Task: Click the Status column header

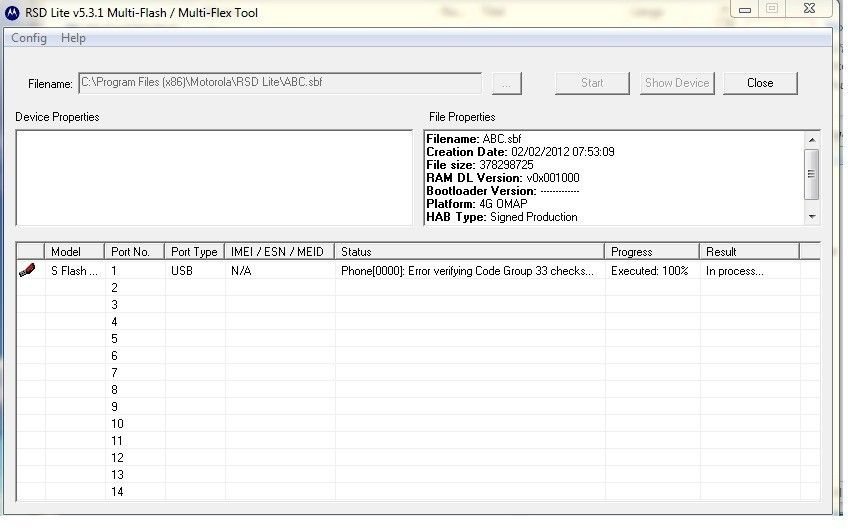Action: [469, 252]
